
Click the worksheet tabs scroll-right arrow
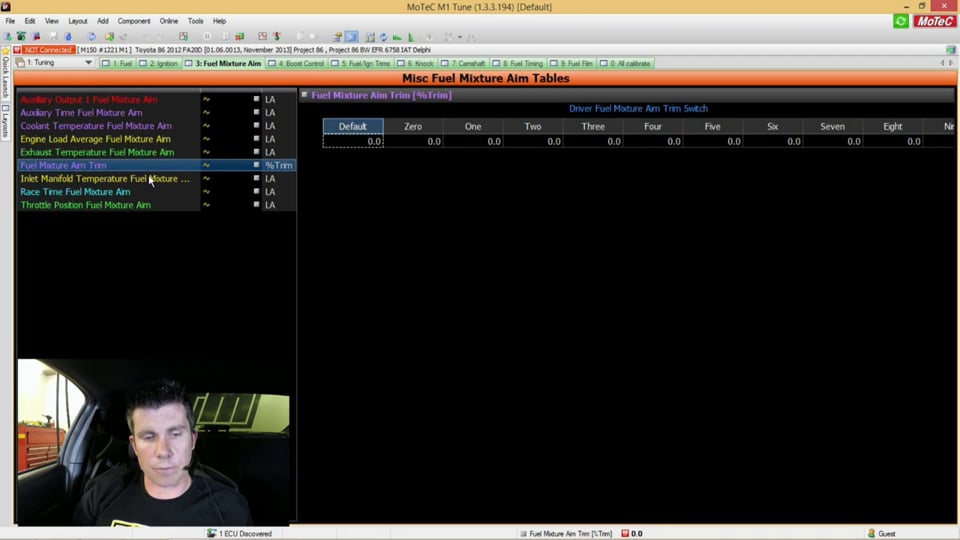coord(951,62)
